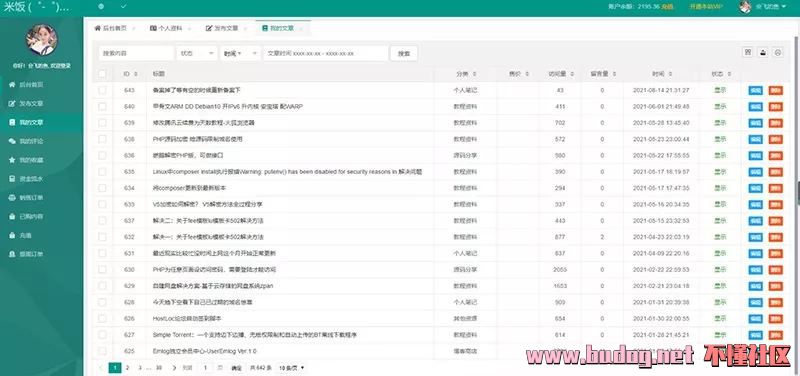Open the sidebar sales orders printer icon
Viewport: 800px width, 376px height.
12,197
